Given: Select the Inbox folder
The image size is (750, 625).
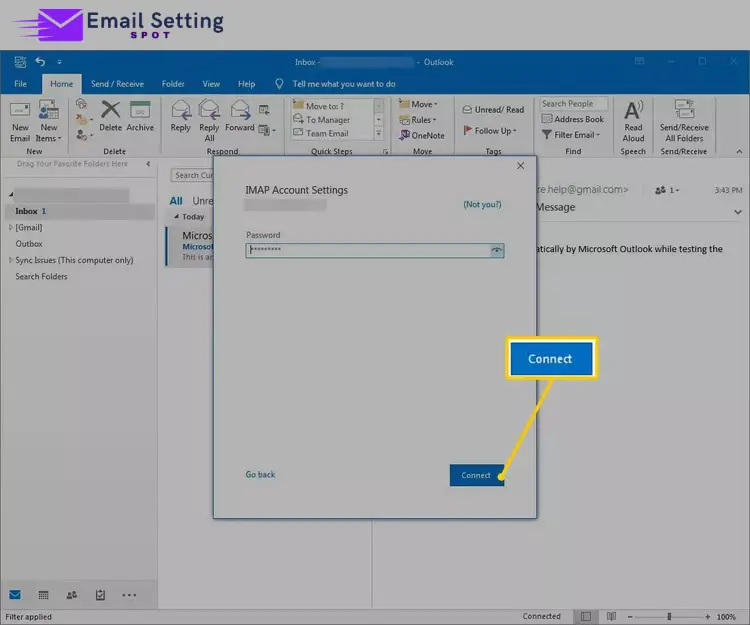Looking at the screenshot, I should [x=80, y=211].
